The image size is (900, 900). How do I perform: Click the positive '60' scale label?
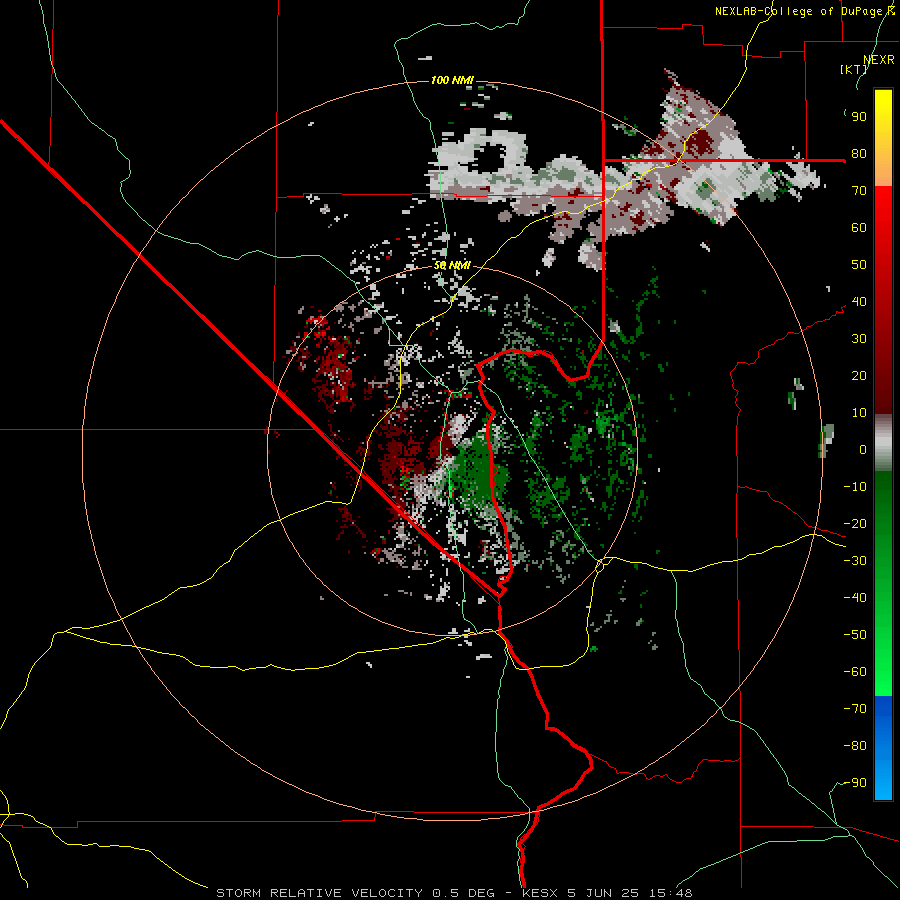pos(859,227)
